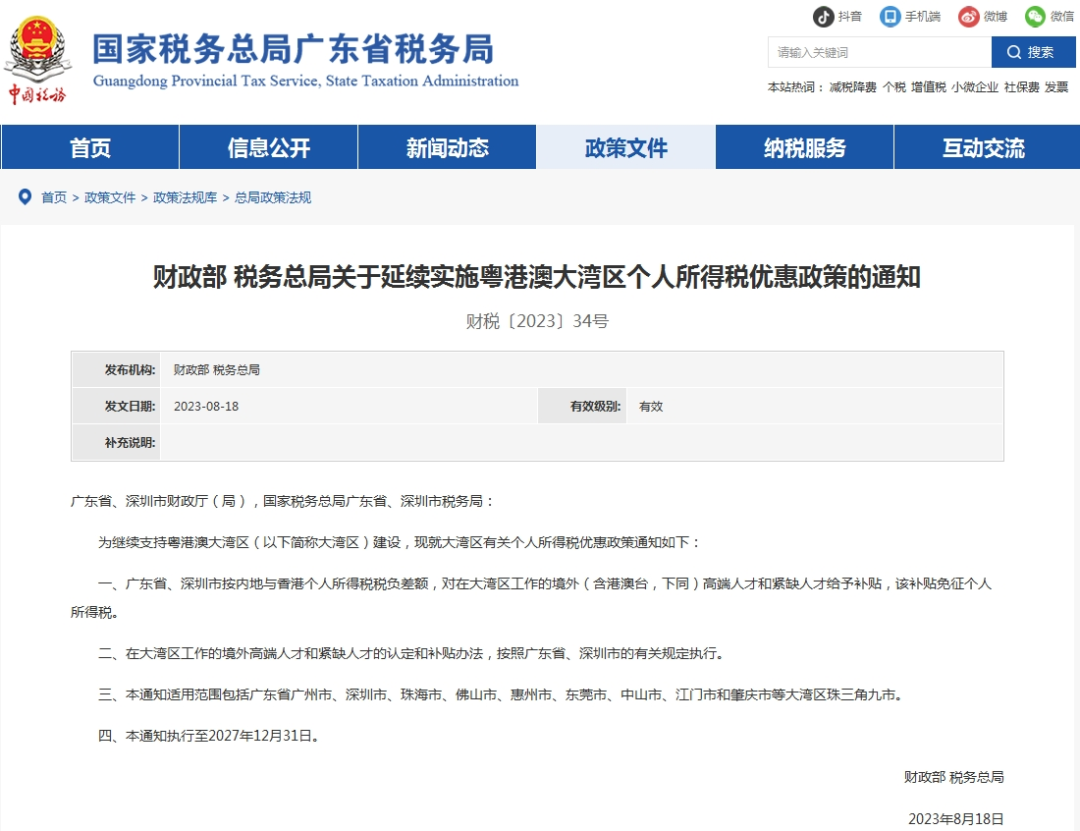The width and height of the screenshot is (1080, 831).
Task: Click the location pin breadcrumb icon
Action: click(x=24, y=197)
